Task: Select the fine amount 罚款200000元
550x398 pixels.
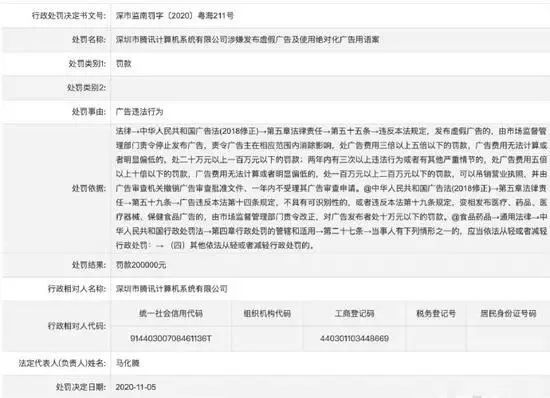Action: click(x=141, y=265)
